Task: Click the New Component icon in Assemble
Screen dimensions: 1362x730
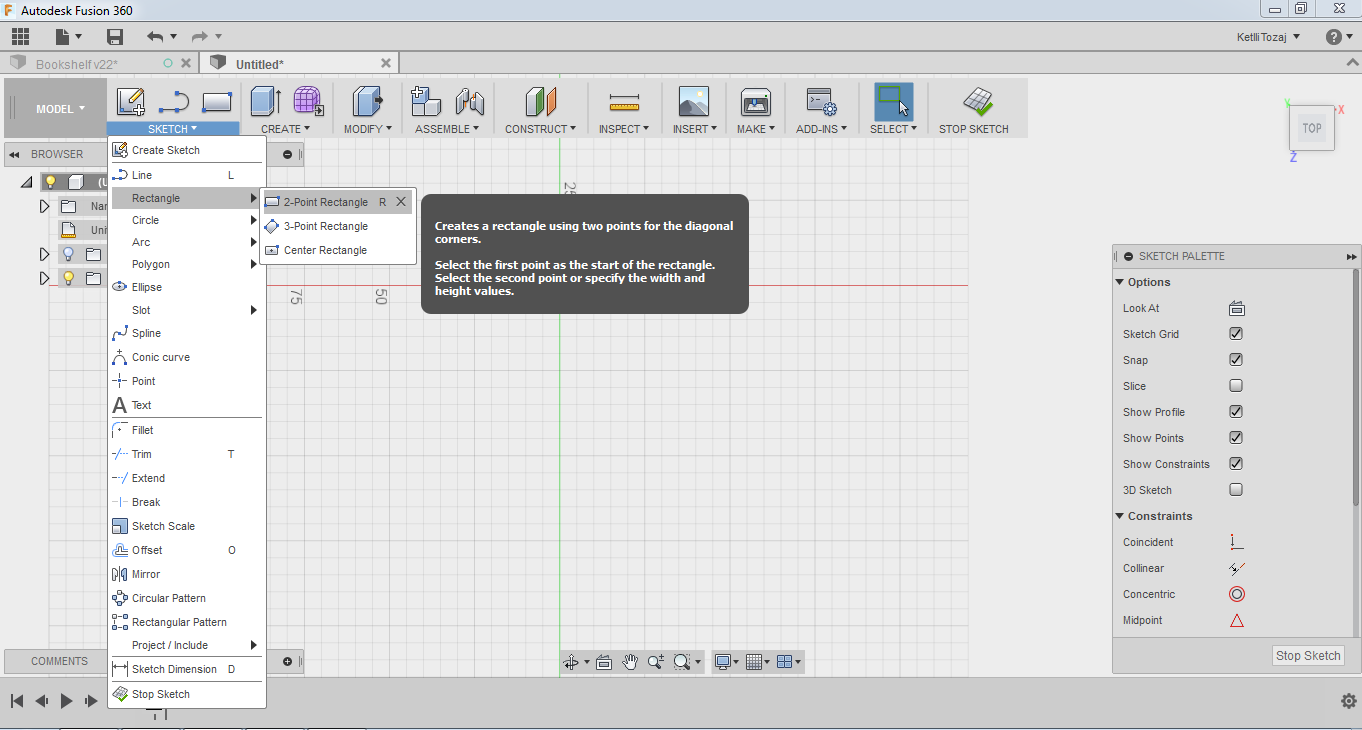Action: point(427,101)
